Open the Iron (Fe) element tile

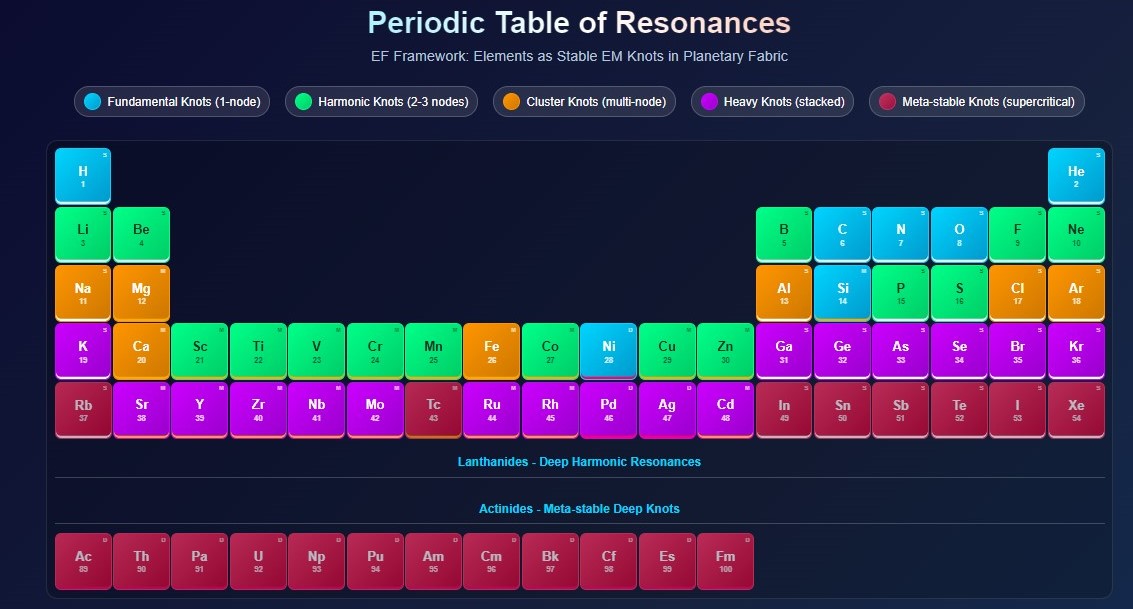491,351
